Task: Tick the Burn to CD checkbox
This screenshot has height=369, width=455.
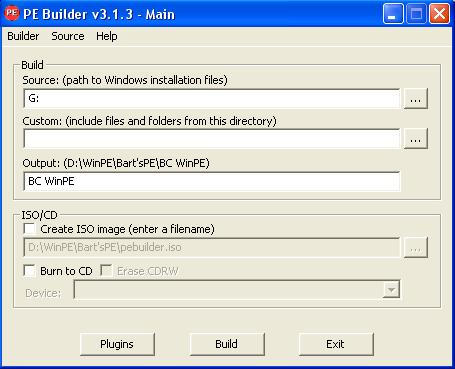Action: pyautogui.click(x=30, y=271)
